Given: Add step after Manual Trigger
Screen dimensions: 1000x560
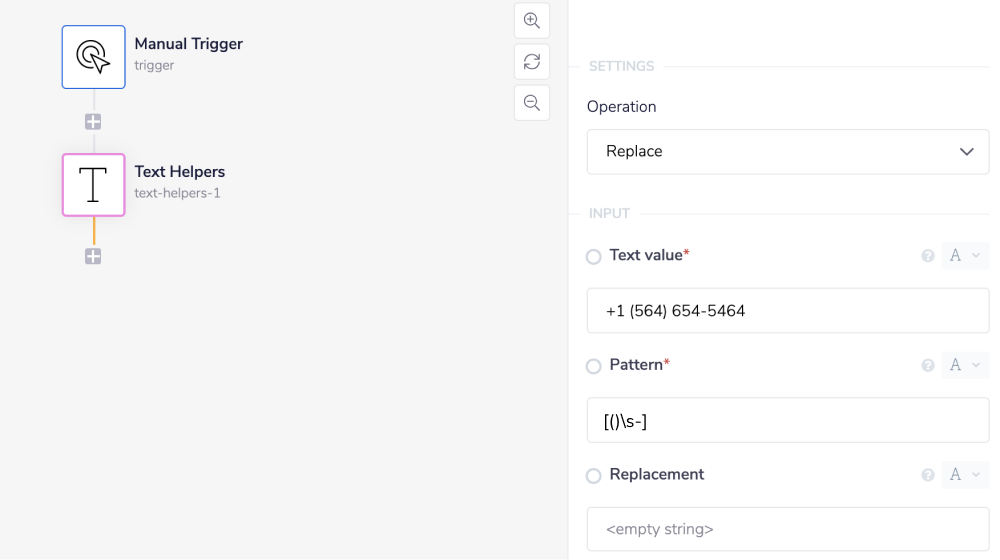Looking at the screenshot, I should 93,122.
